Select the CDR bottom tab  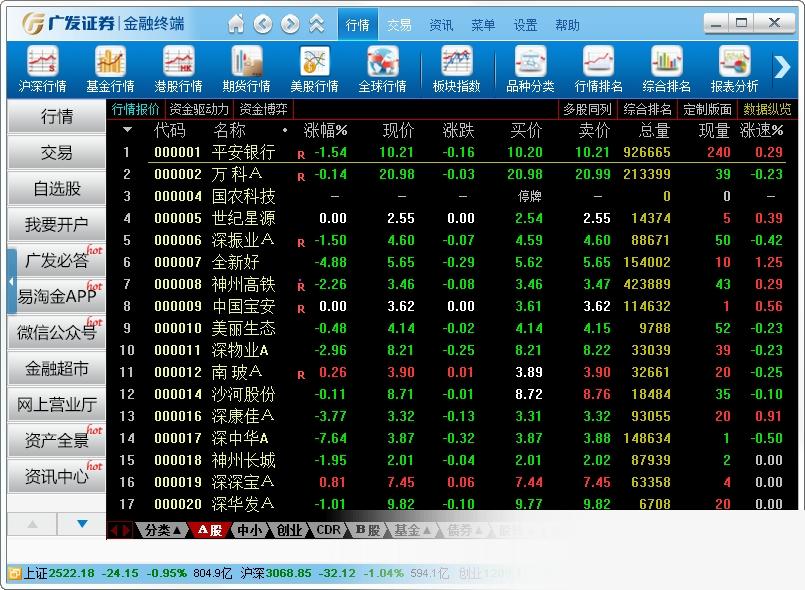[x=329, y=530]
